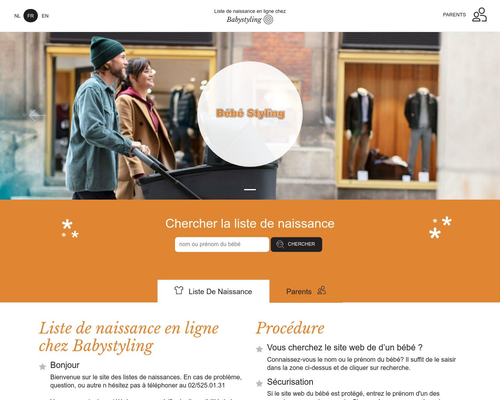The height and width of the screenshot is (400, 500).
Task: Click the Bébé Styling circle banner
Action: point(250,114)
